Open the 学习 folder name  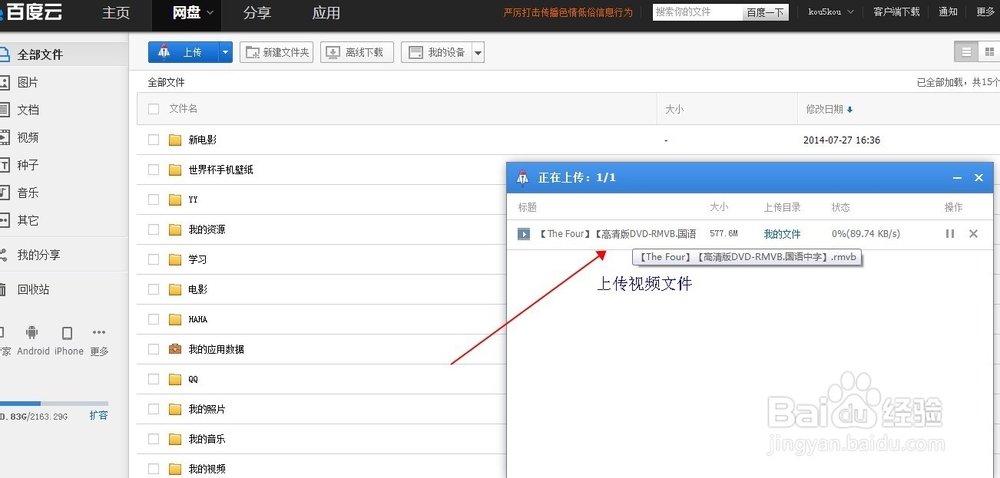198,259
